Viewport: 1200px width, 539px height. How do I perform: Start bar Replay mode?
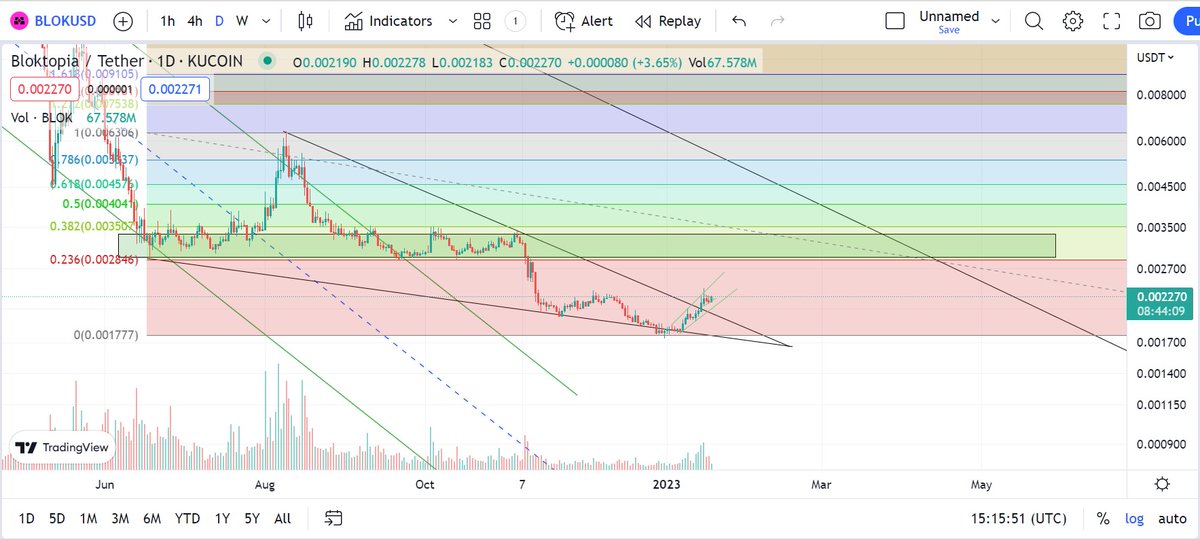tap(668, 21)
